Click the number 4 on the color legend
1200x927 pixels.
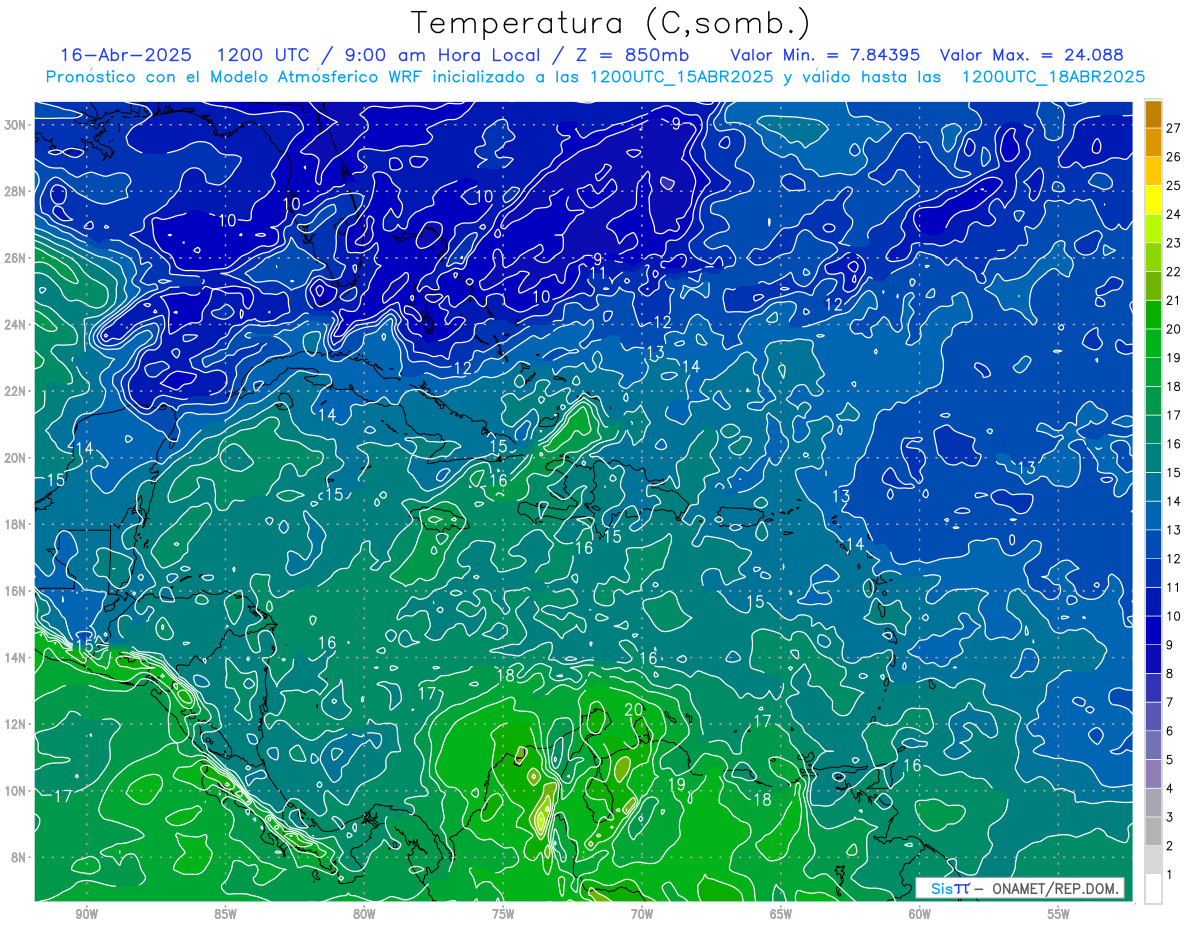click(x=1171, y=789)
